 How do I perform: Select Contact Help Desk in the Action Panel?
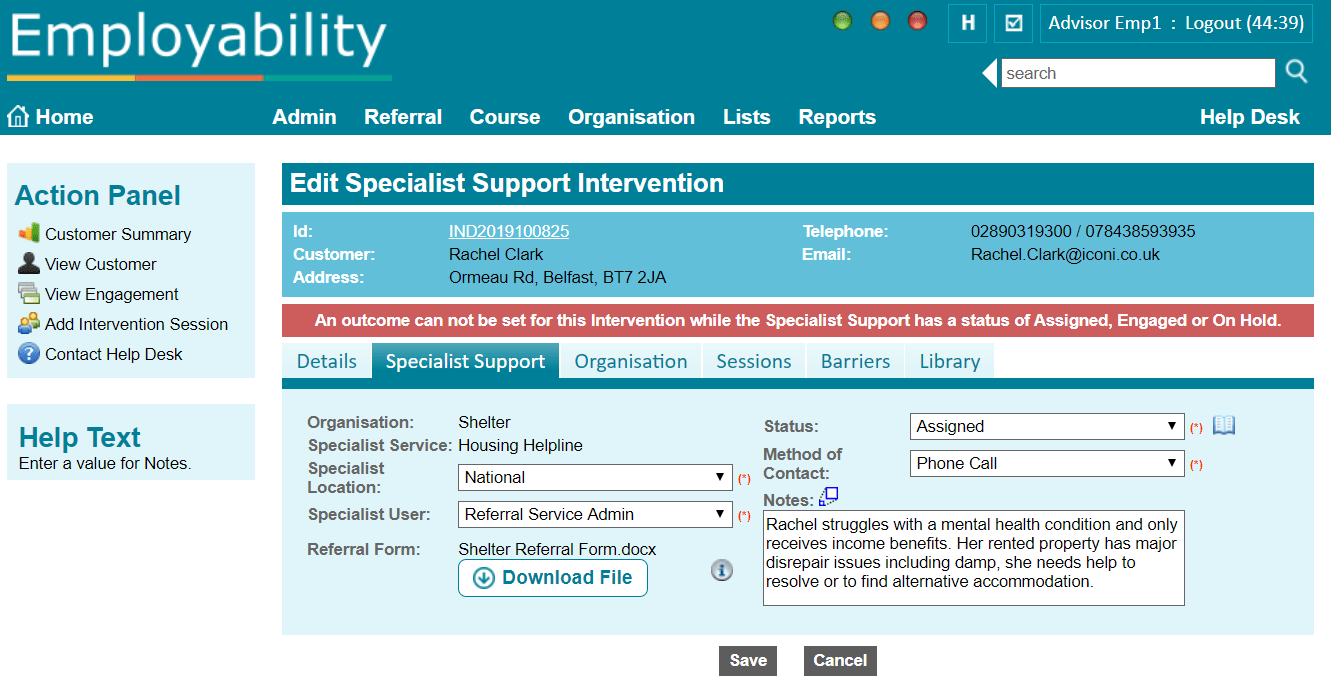[113, 353]
